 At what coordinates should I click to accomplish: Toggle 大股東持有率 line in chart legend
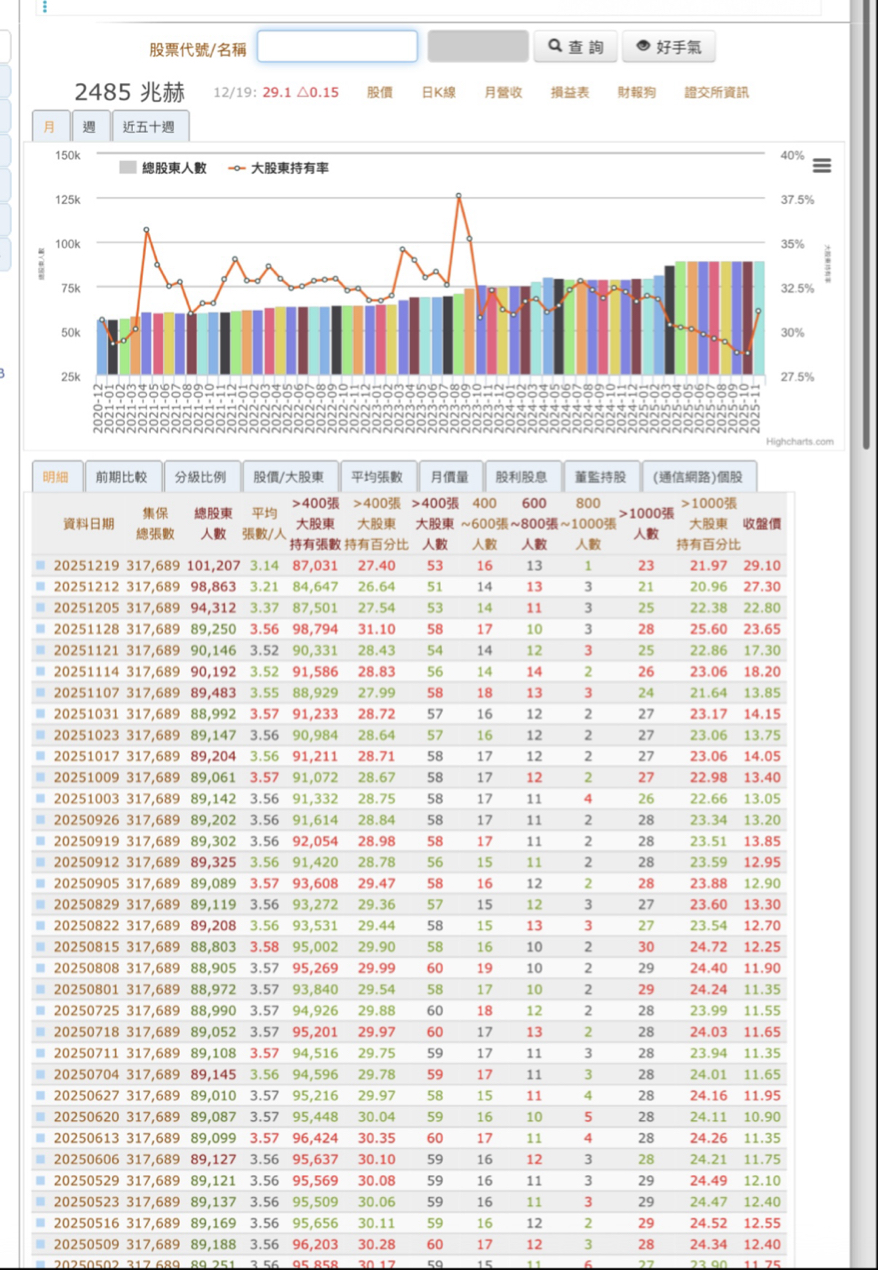click(x=278, y=168)
